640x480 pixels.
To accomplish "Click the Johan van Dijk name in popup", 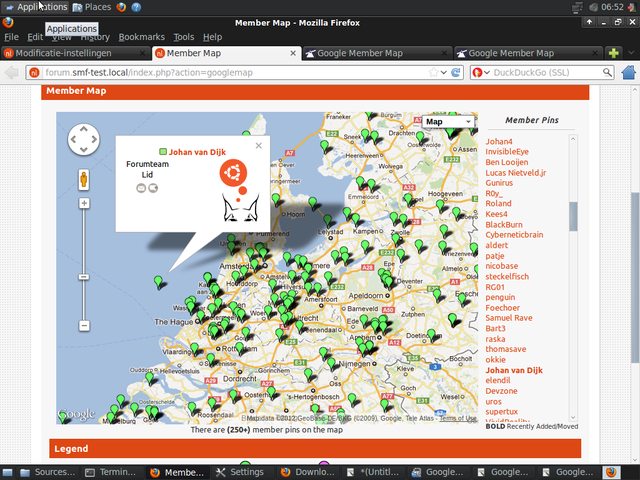I will (x=197, y=152).
